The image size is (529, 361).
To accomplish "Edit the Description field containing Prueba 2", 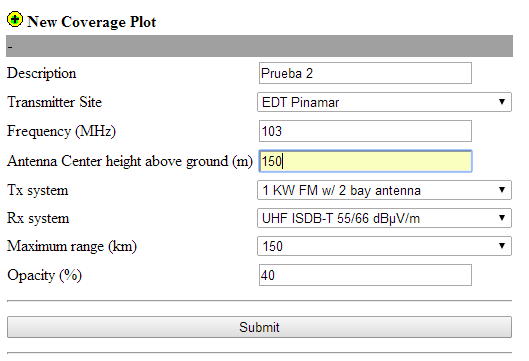I will 365,73.
